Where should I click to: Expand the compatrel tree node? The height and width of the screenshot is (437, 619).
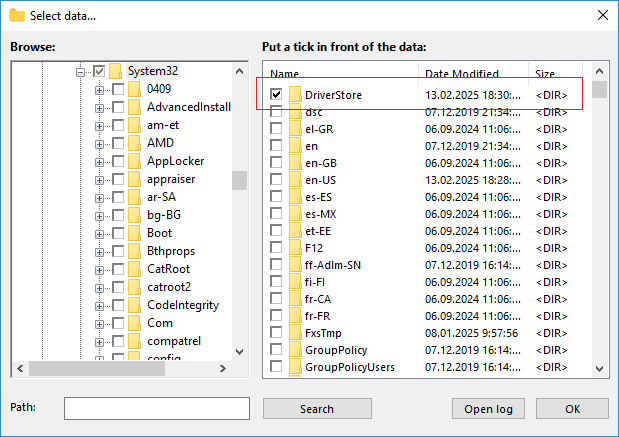(99, 342)
